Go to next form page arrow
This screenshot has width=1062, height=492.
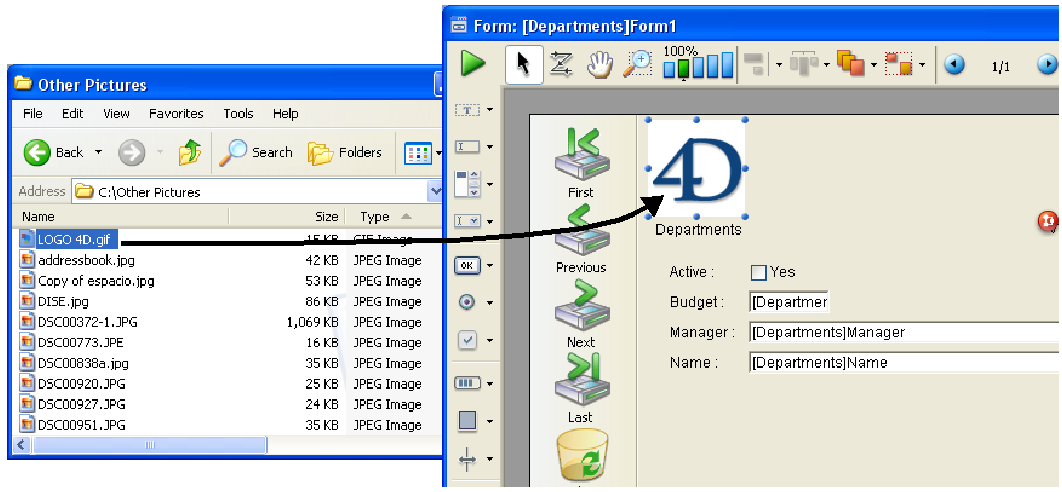pos(1047,65)
